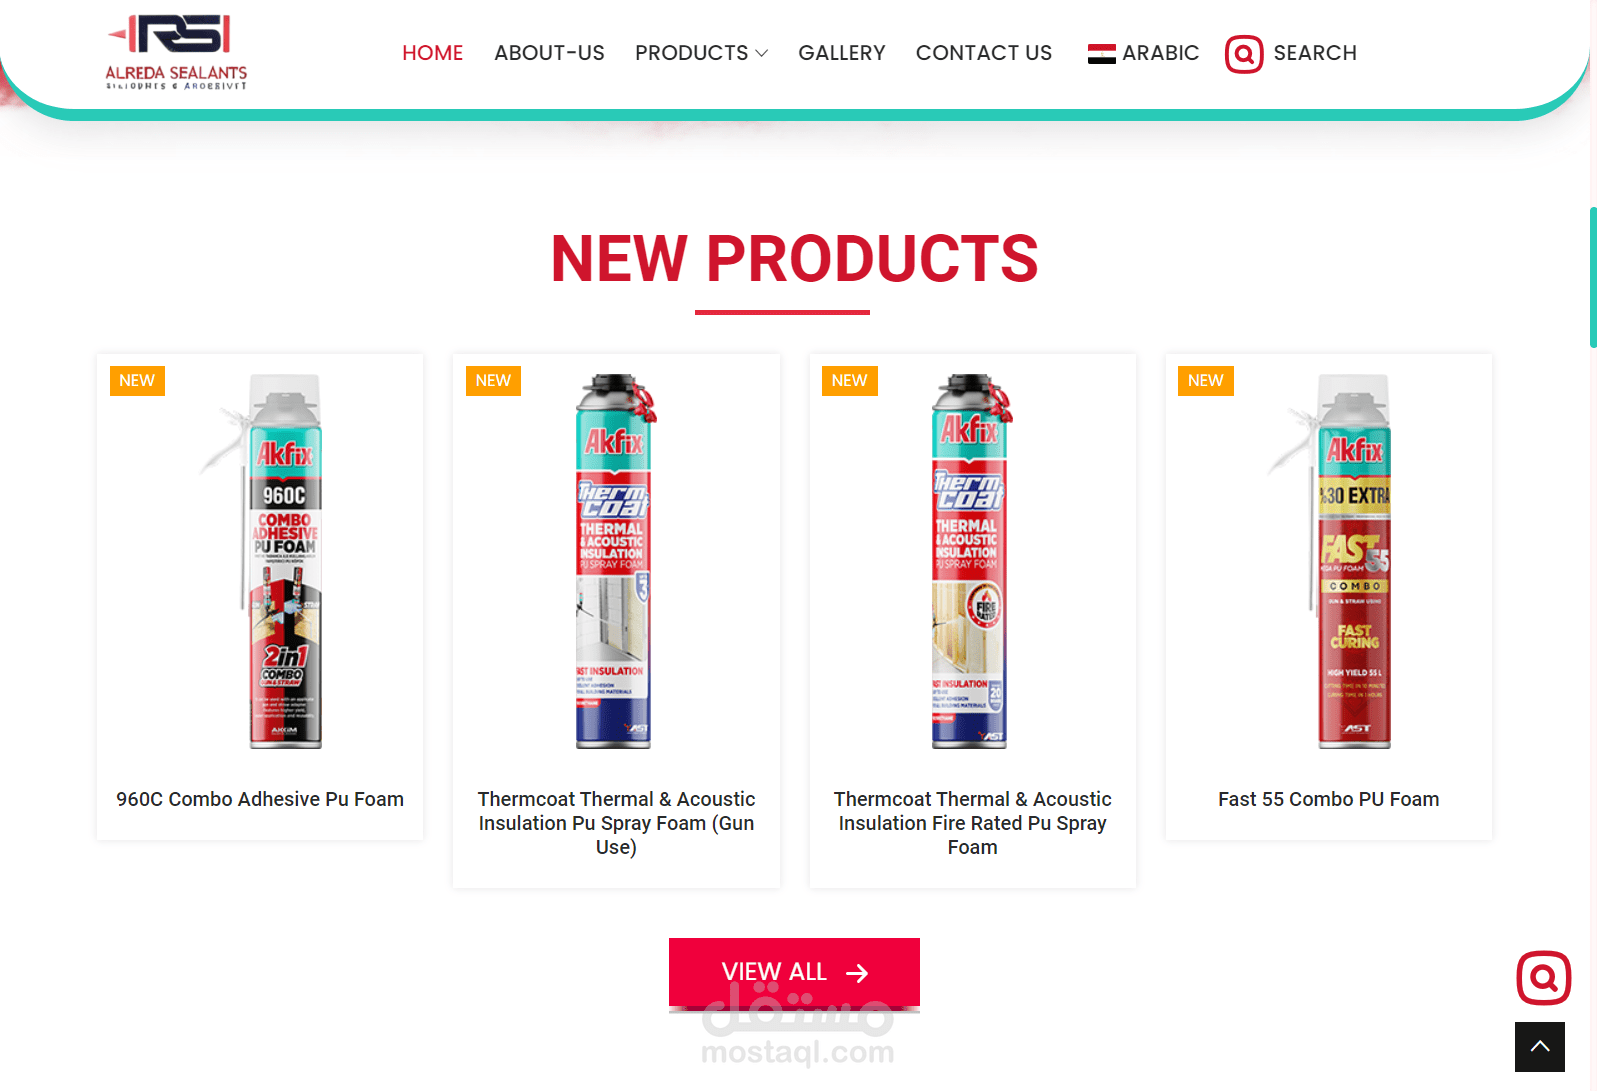
Task: Open the Contact Us page
Action: pos(984,53)
